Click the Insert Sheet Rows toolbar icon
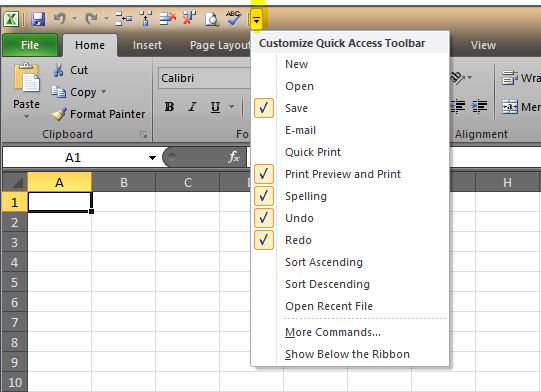The image size is (541, 392). (x=124, y=19)
